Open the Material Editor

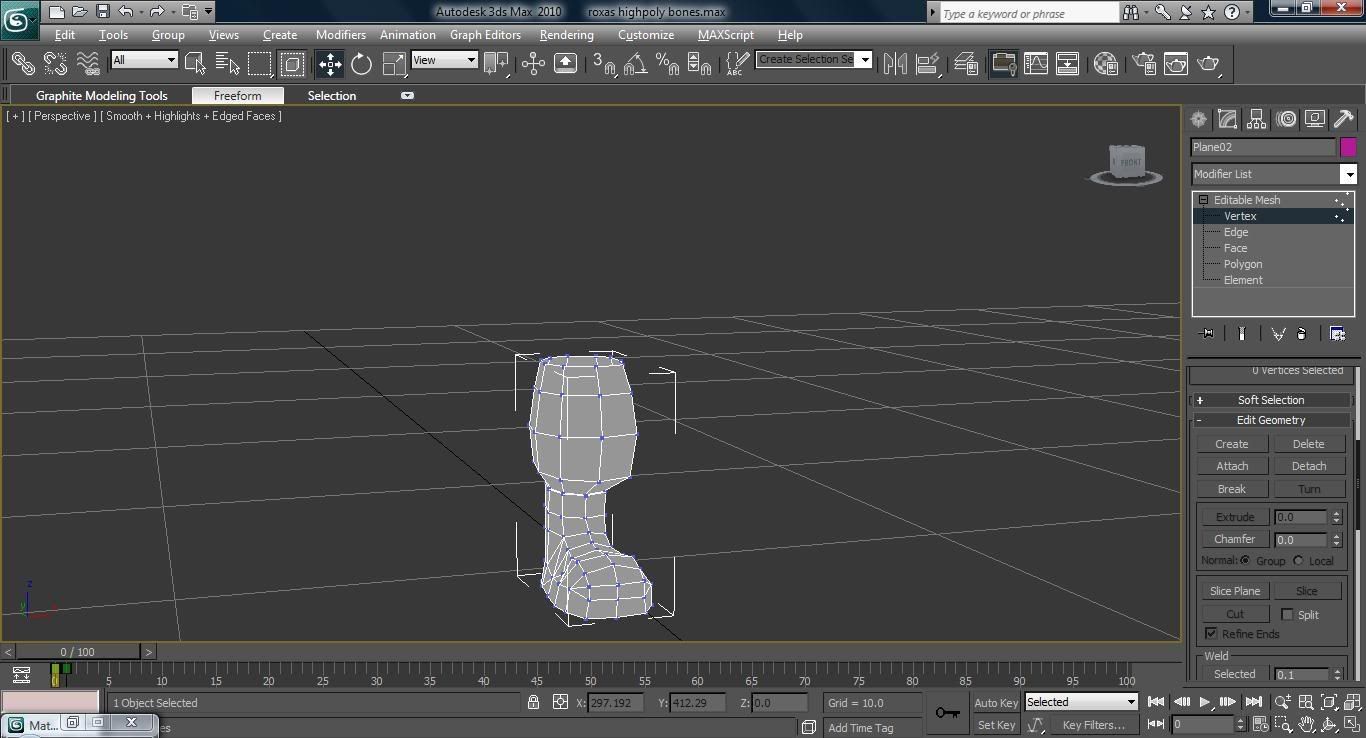click(x=1106, y=64)
